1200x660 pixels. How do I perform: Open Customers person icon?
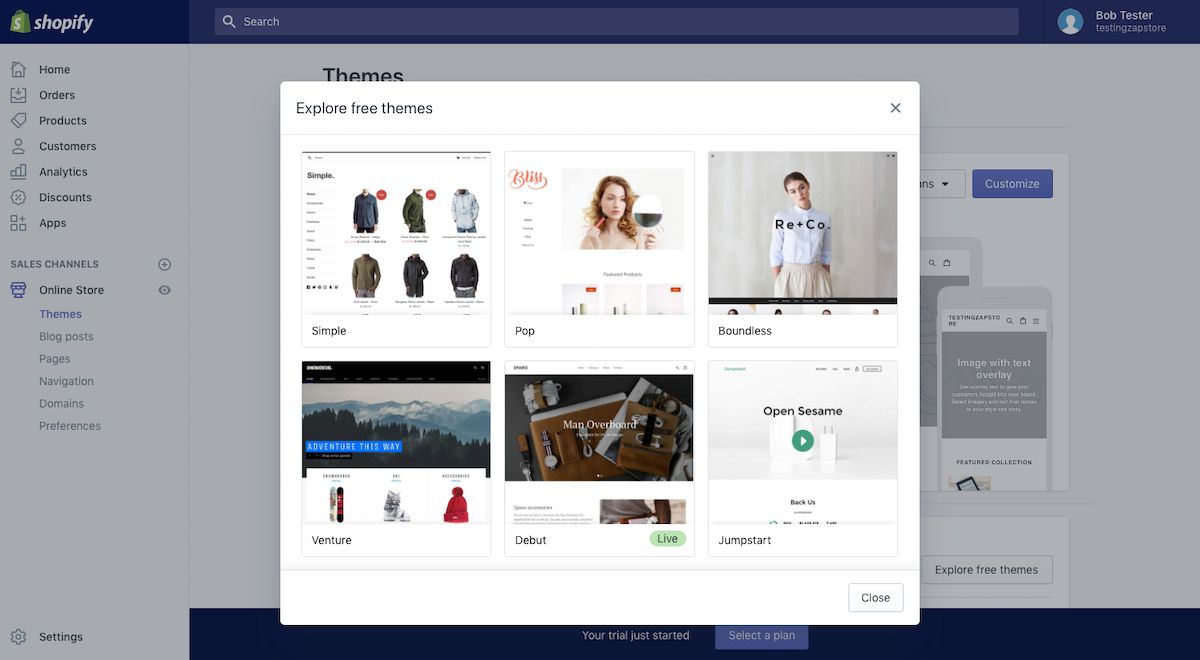tap(18, 146)
